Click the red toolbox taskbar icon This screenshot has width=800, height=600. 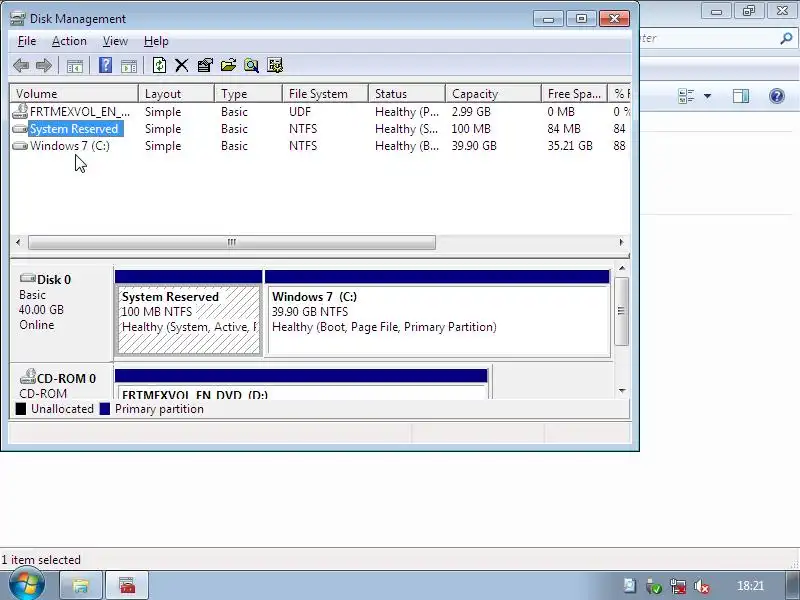127,585
